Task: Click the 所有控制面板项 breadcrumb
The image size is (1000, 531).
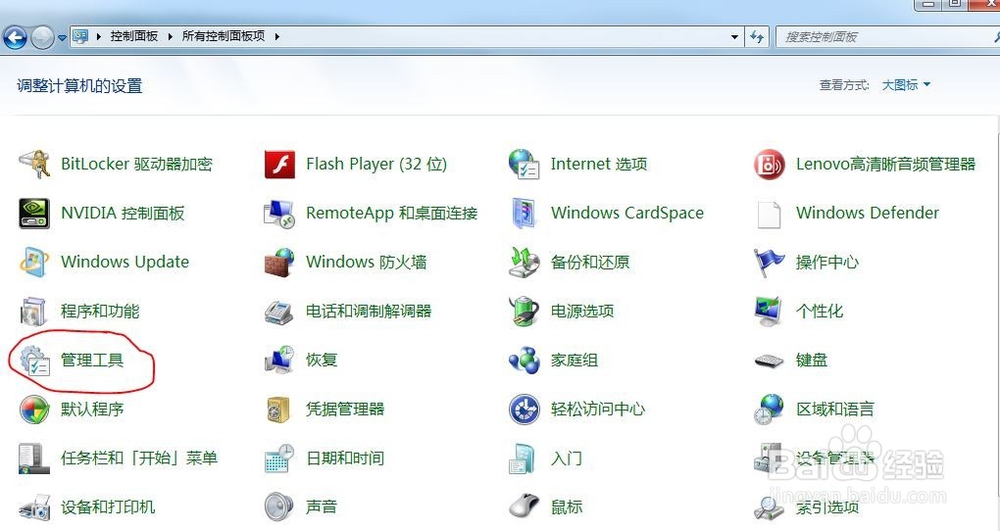Action: click(223, 36)
